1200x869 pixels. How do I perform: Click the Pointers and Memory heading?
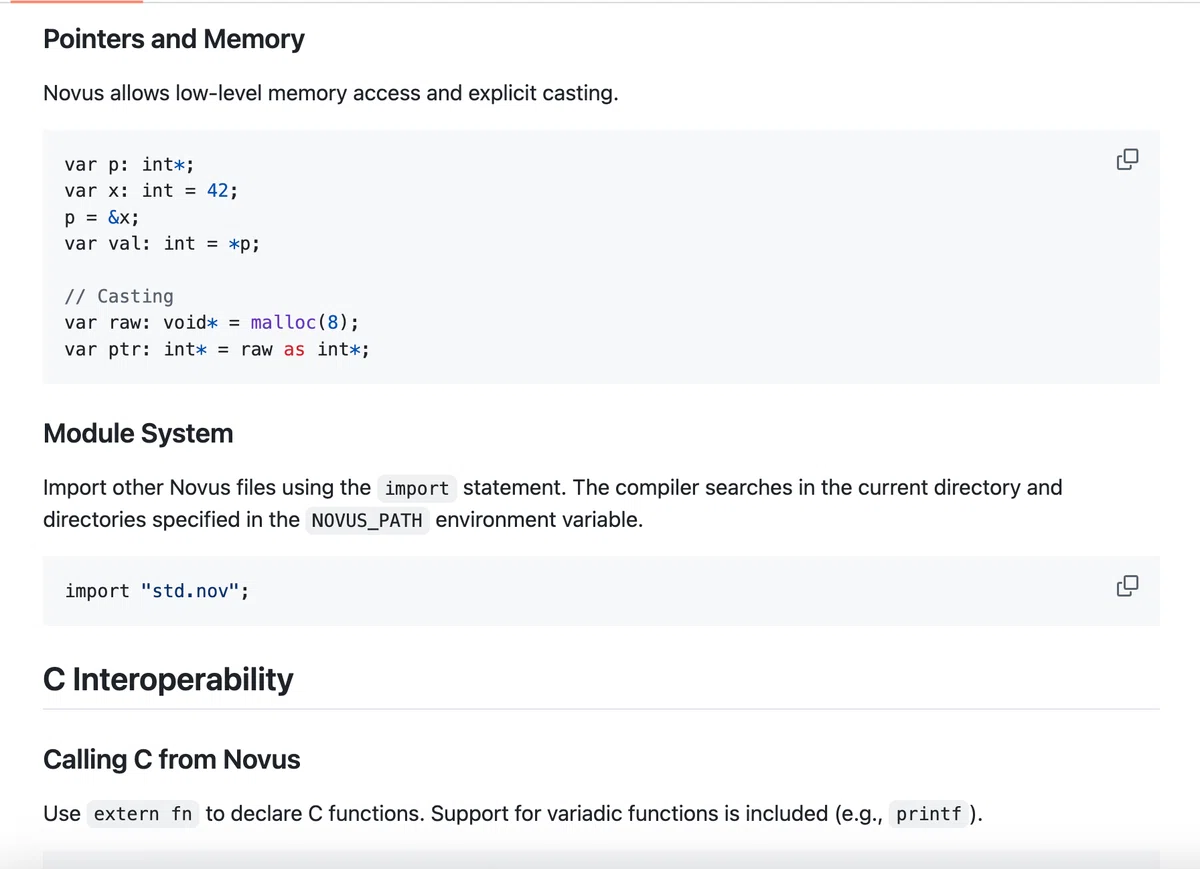(x=174, y=39)
